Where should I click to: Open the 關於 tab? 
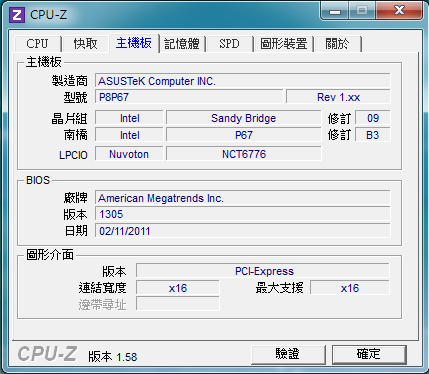click(337, 44)
